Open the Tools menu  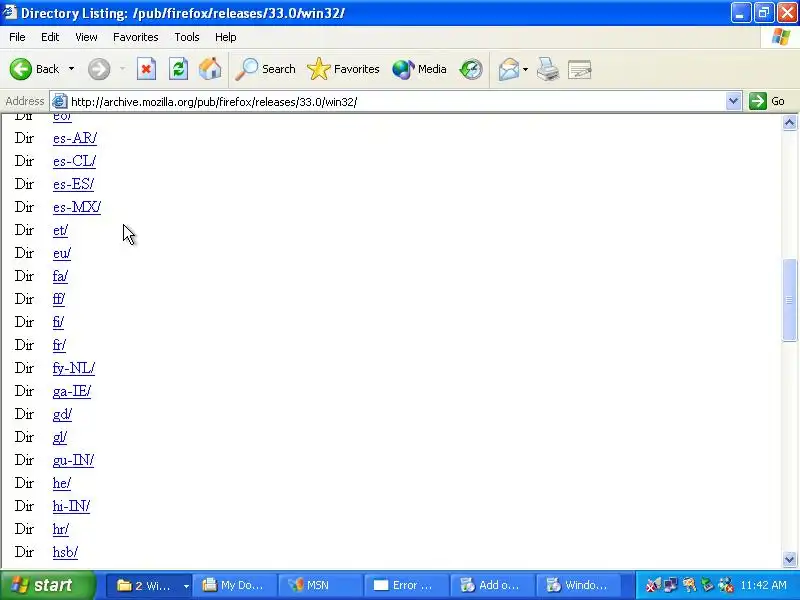(187, 37)
